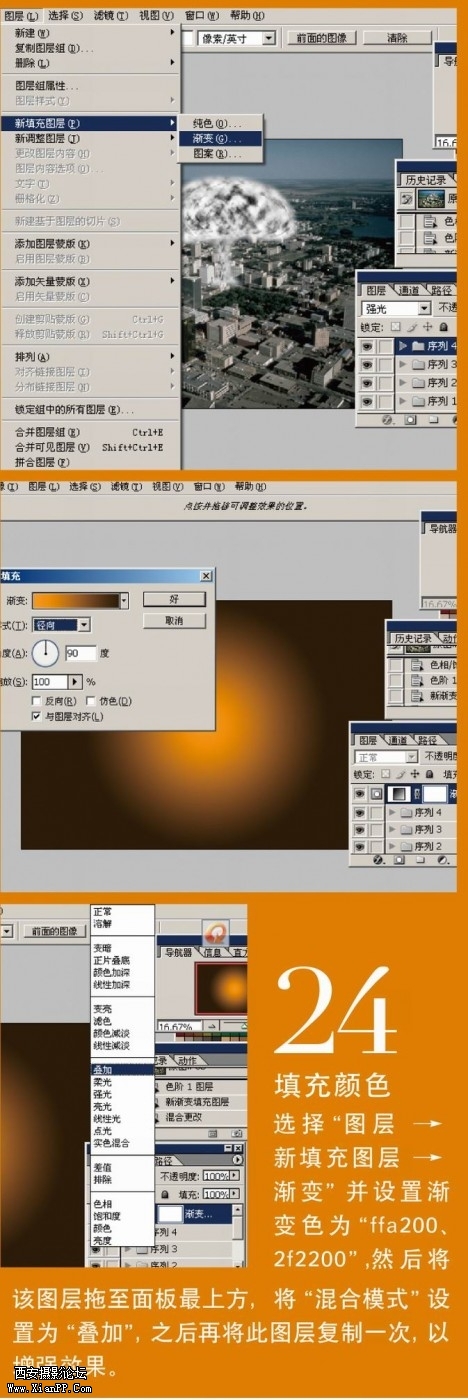The image size is (468, 1400).
Task: Open the 径向 style dropdown
Action: 83,624
